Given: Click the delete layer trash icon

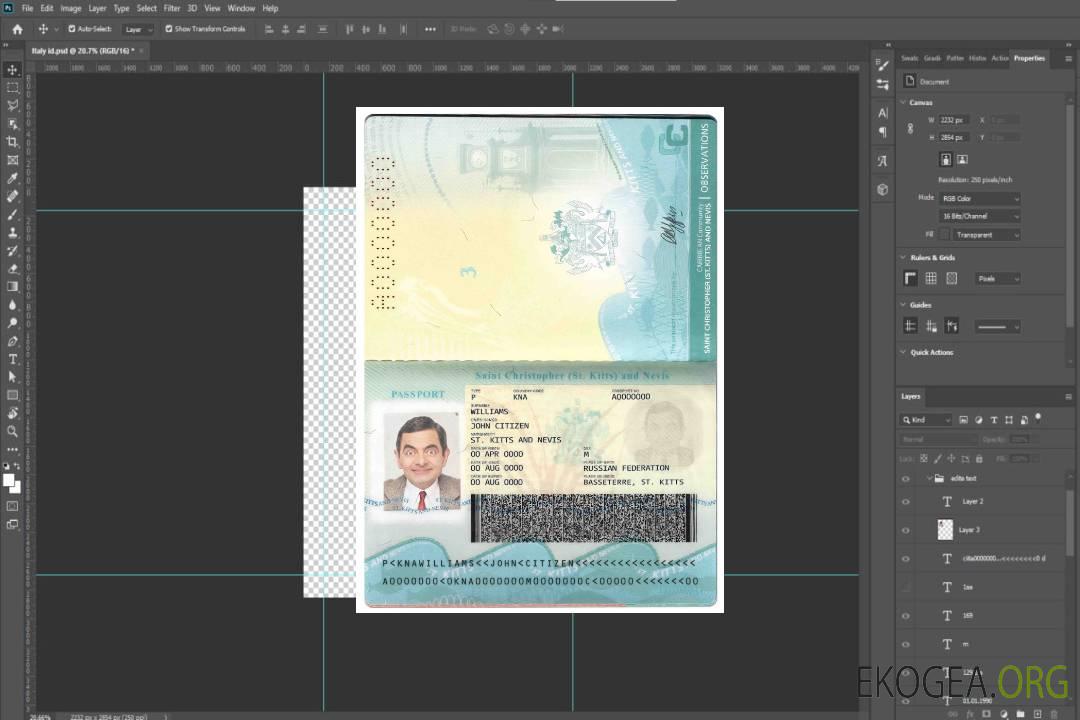Looking at the screenshot, I should coord(1054,714).
